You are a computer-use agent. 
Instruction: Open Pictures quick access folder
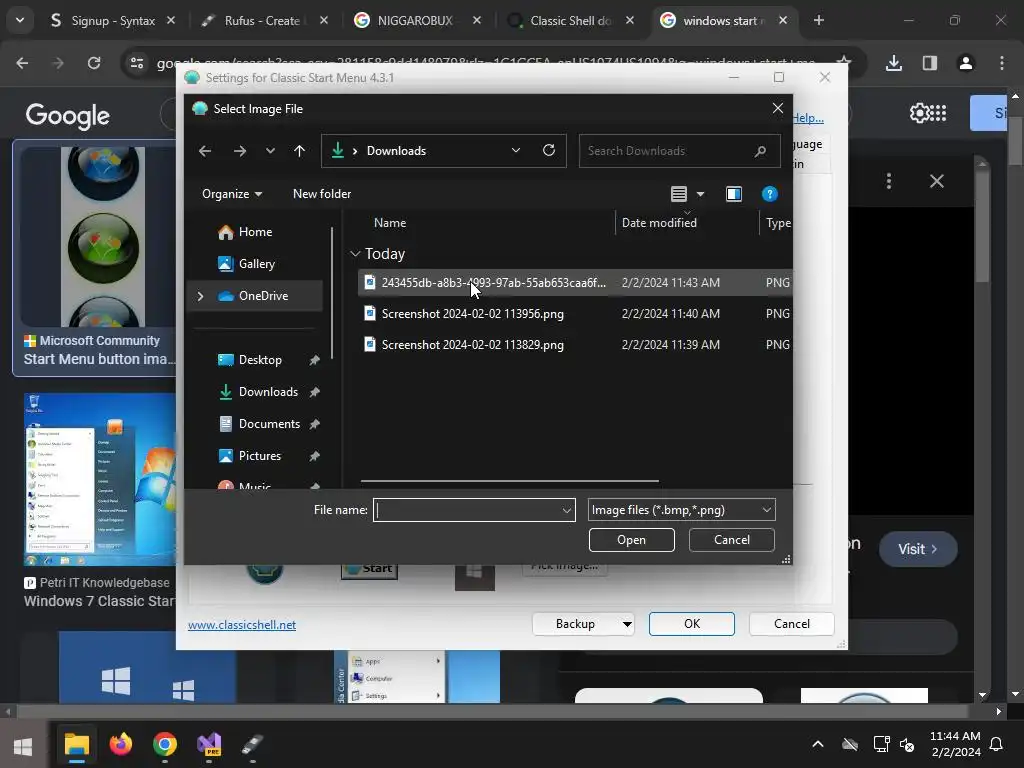click(259, 456)
